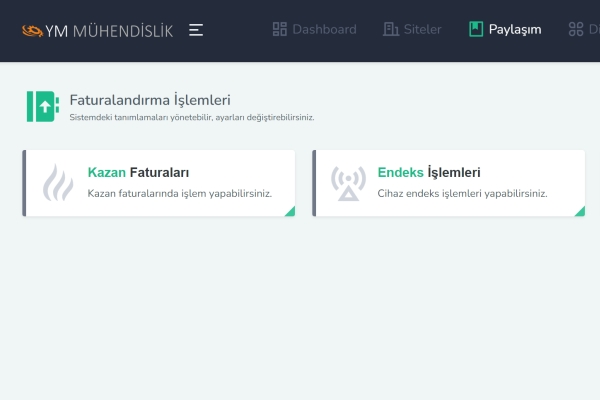Click Cihaz endeks işlemleri yapabilirsiniz description

[x=462, y=193]
